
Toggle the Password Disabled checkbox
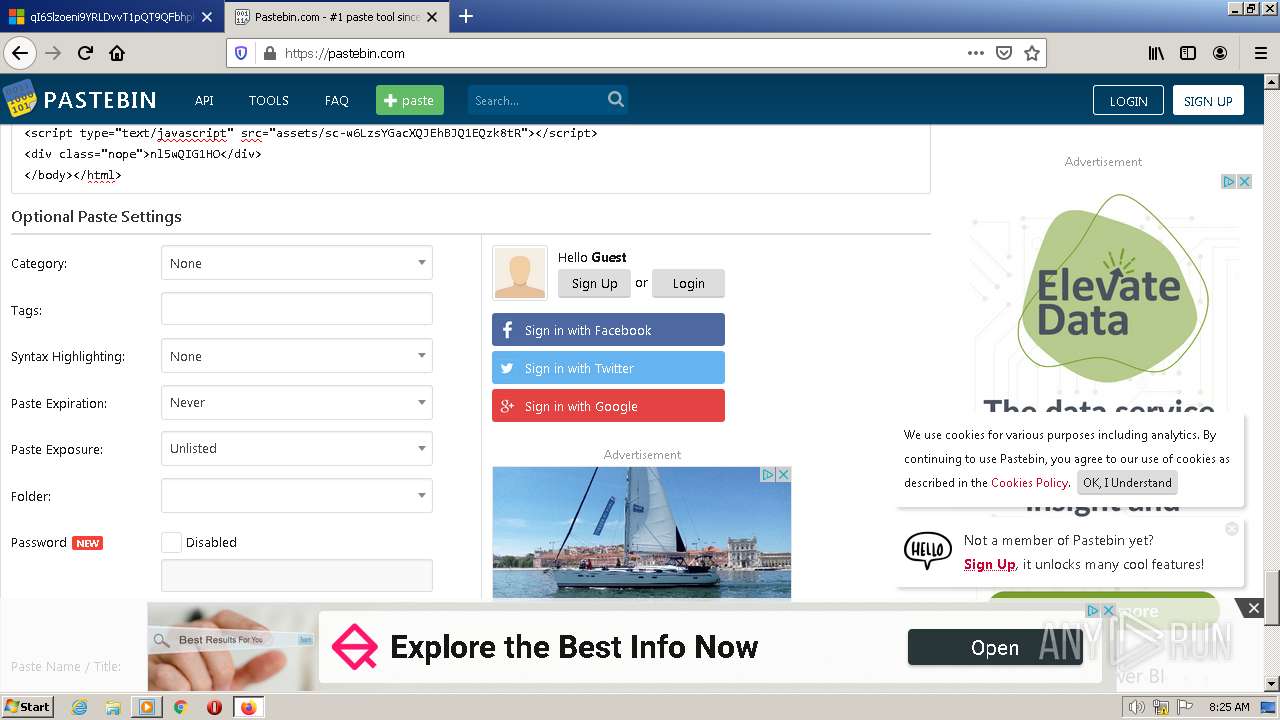tap(171, 542)
